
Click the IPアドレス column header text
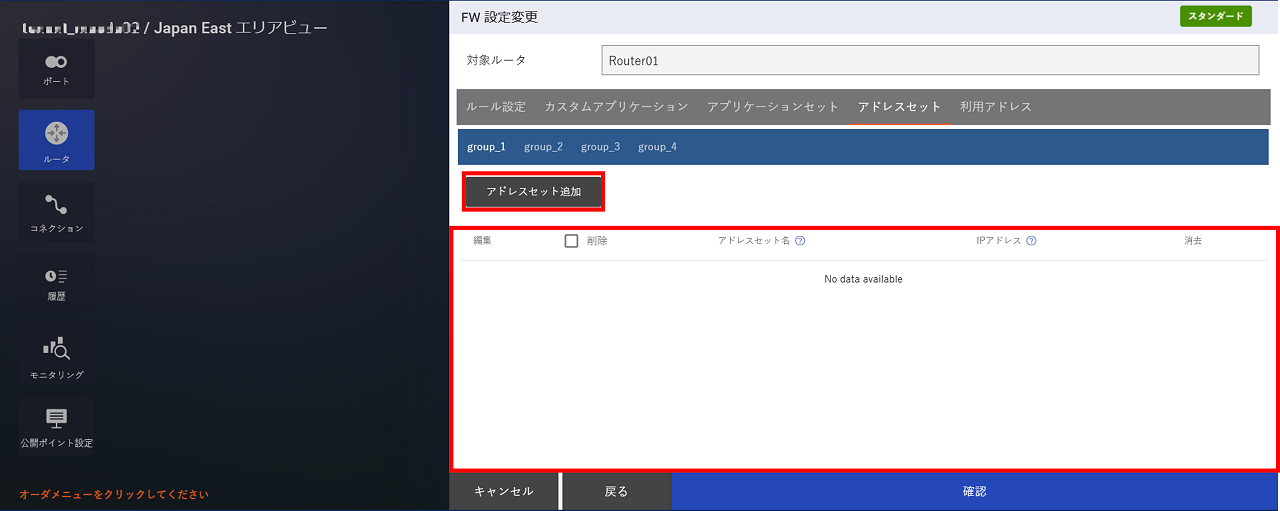[999, 241]
